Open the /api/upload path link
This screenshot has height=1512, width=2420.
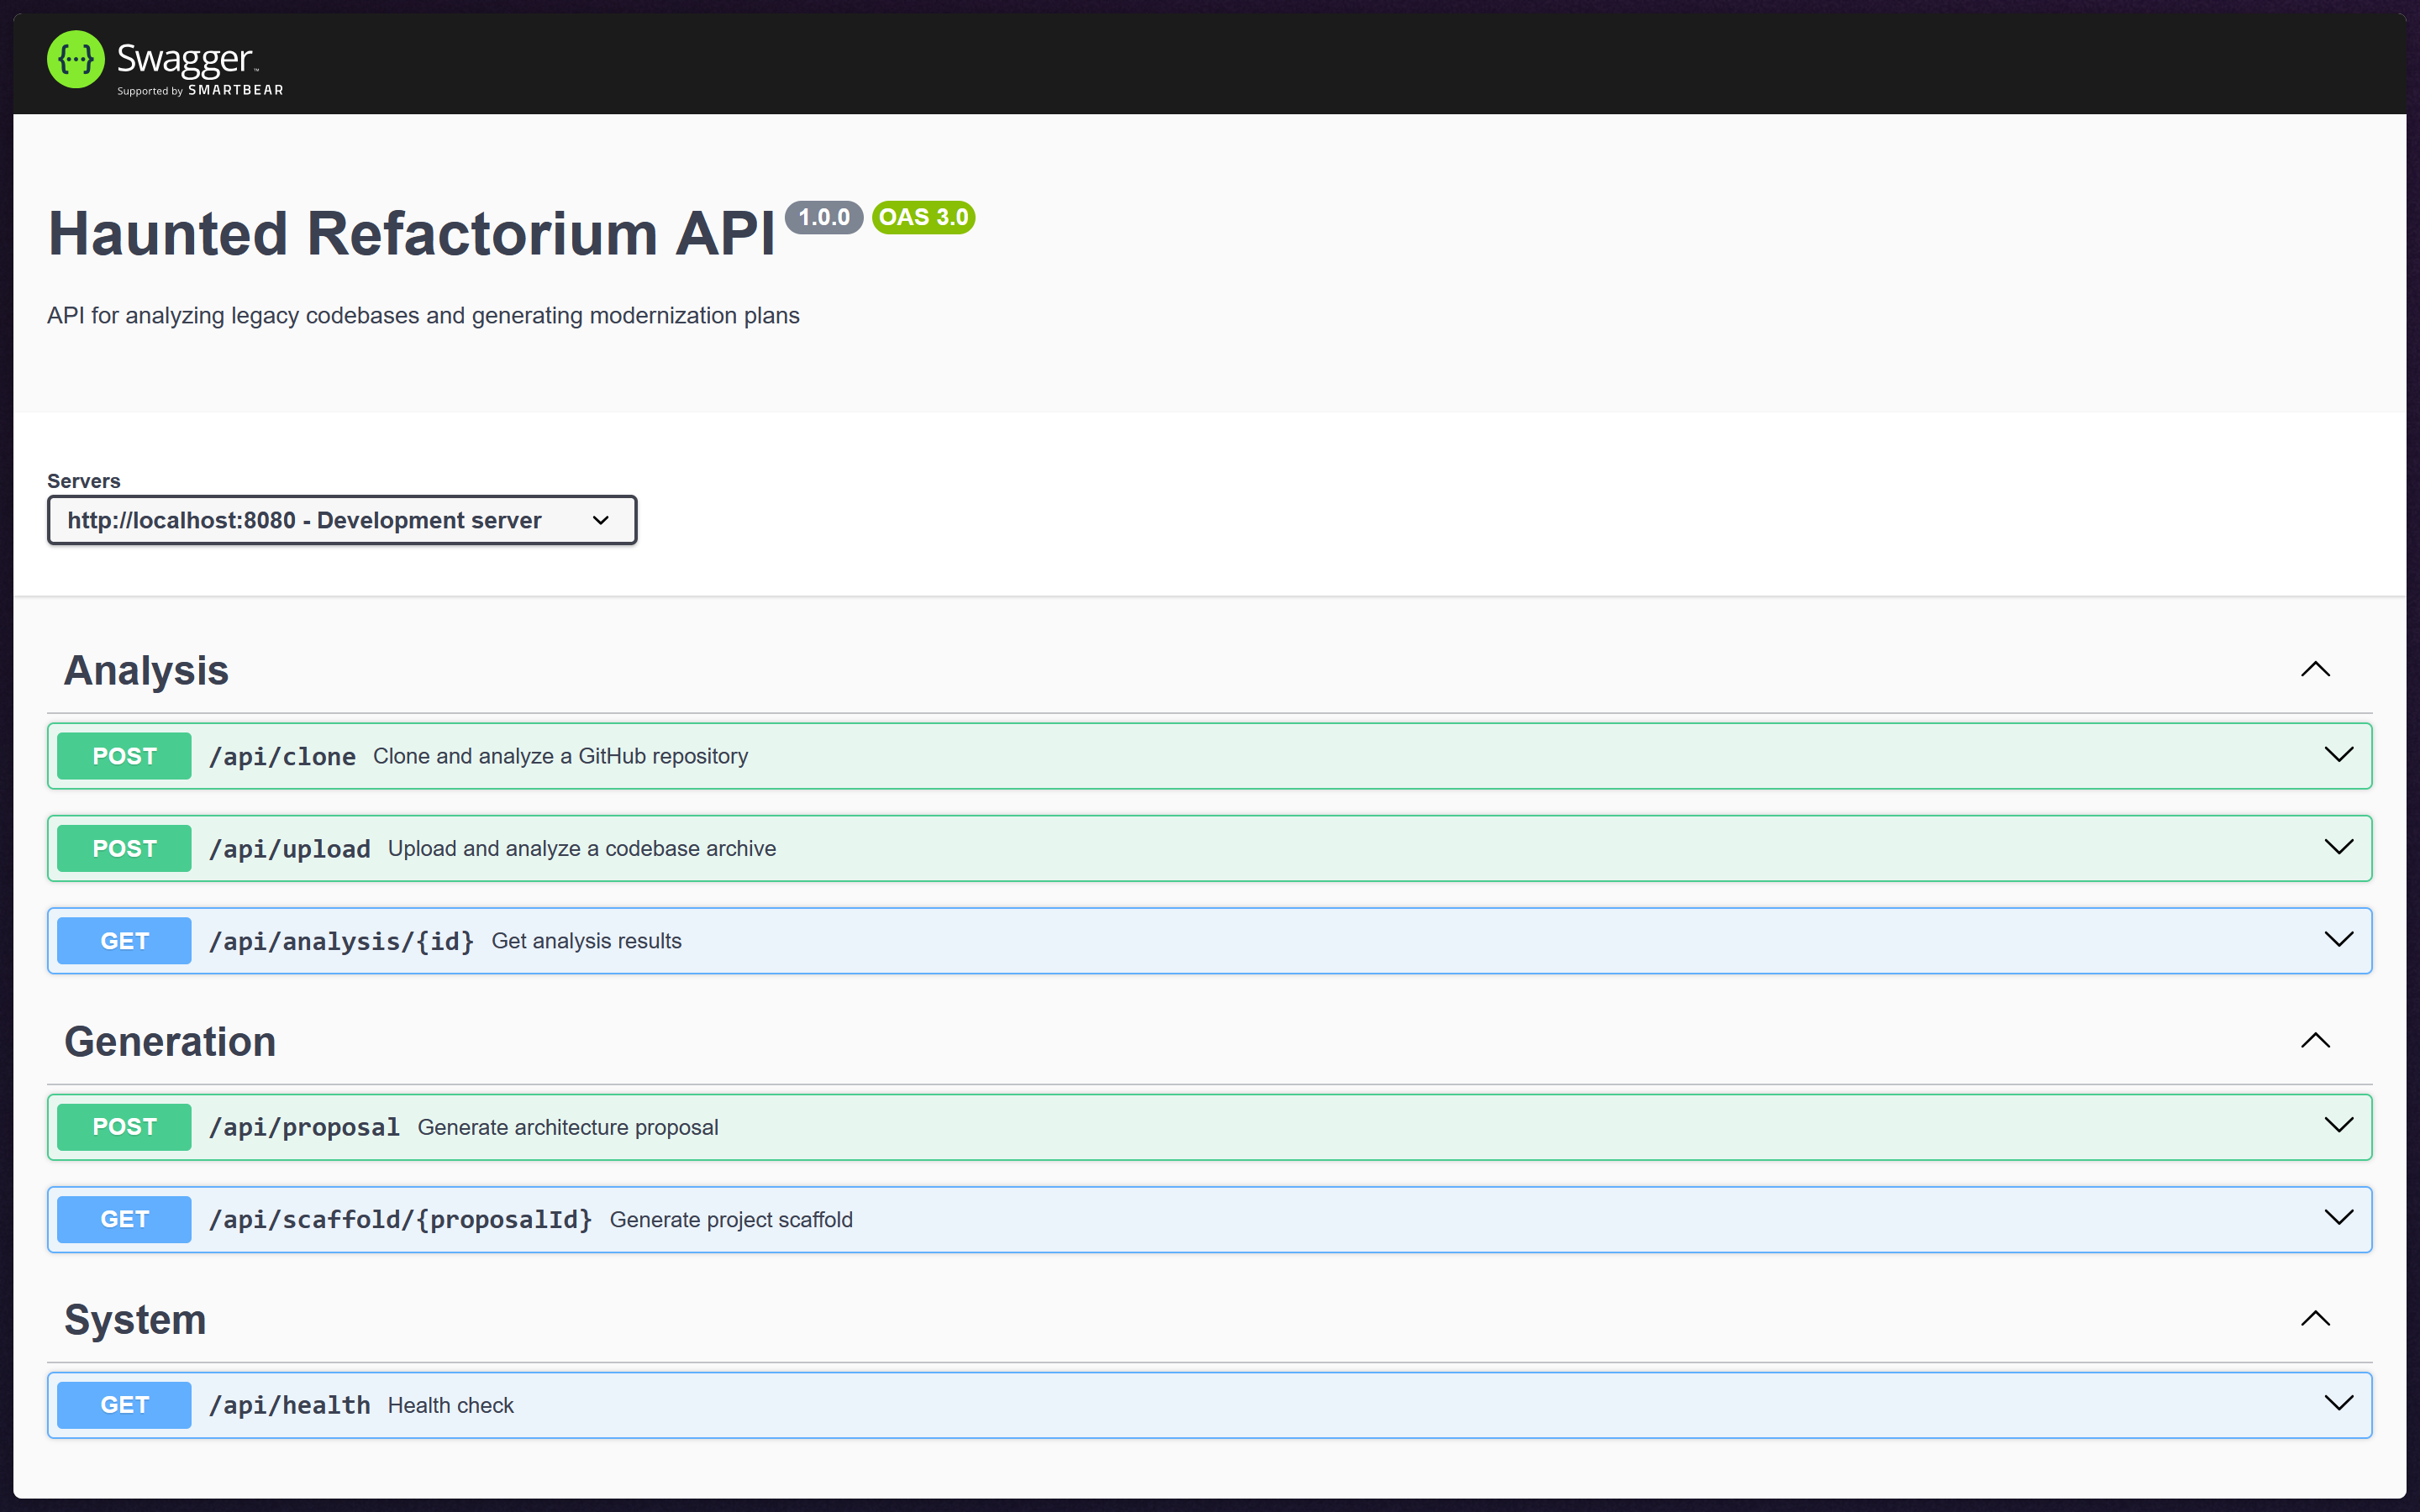coord(289,849)
